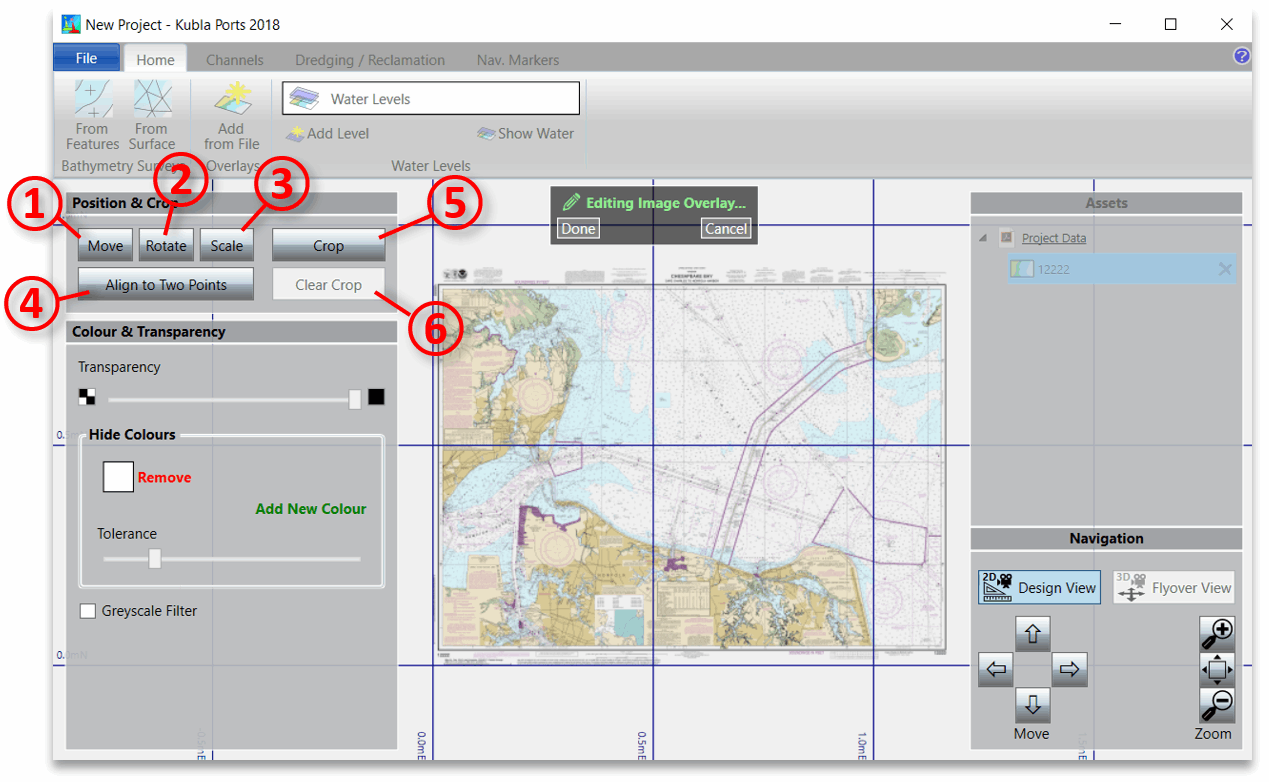This screenshot has width=1269, height=782.
Task: Pan the view down with arrow
Action: pyautogui.click(x=1033, y=706)
